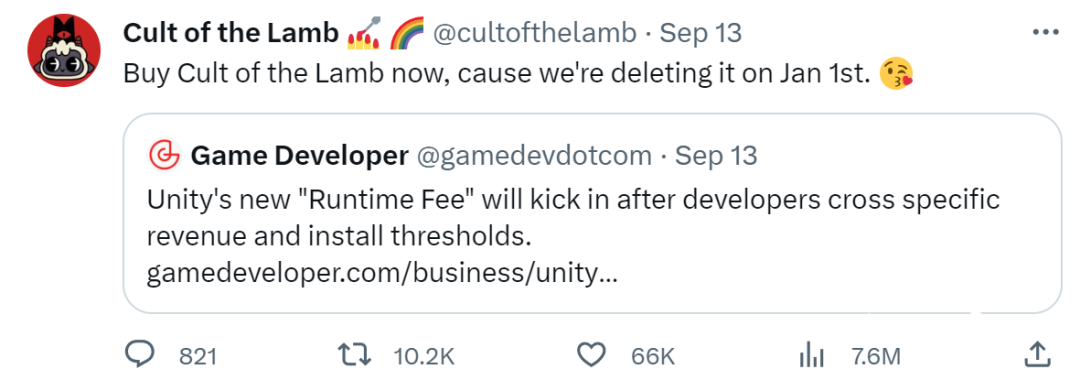
Task: Open the reply speech bubble icon
Action: pos(142,355)
